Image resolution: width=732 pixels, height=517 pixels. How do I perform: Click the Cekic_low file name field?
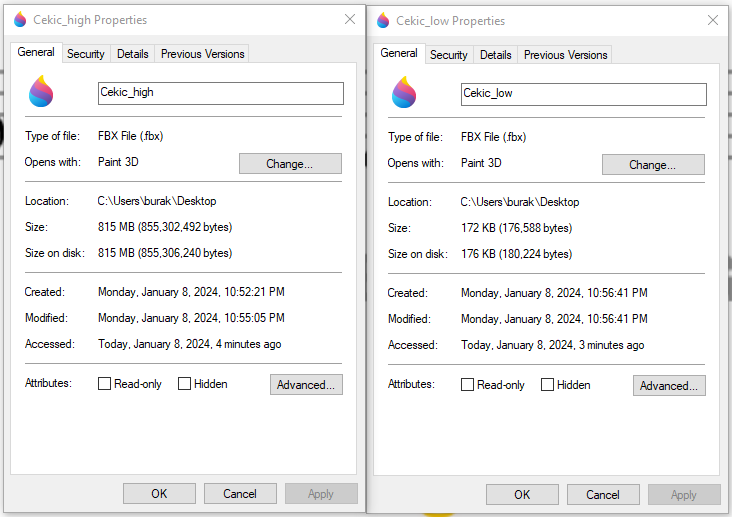[x=584, y=94]
